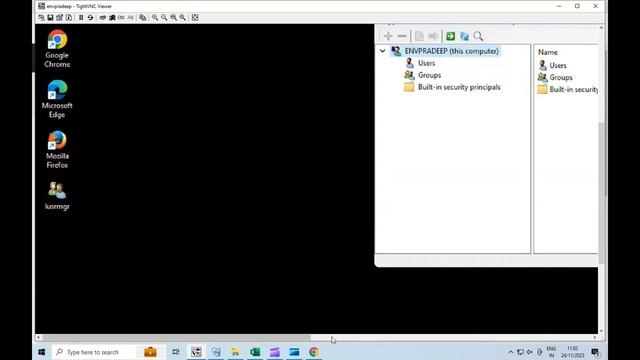
Task: Open Google Chrome desktop shortcut
Action: coord(57,49)
